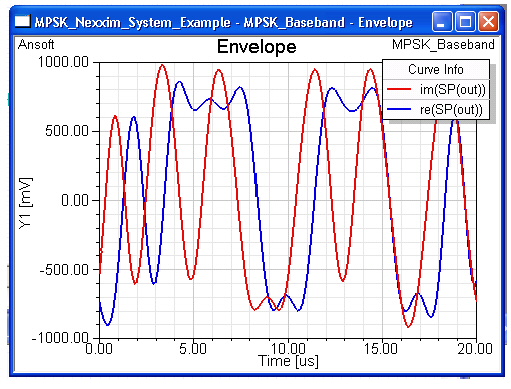Select the Y1 [mV] axis label
Viewport: 511px width, 389px height.
point(25,203)
